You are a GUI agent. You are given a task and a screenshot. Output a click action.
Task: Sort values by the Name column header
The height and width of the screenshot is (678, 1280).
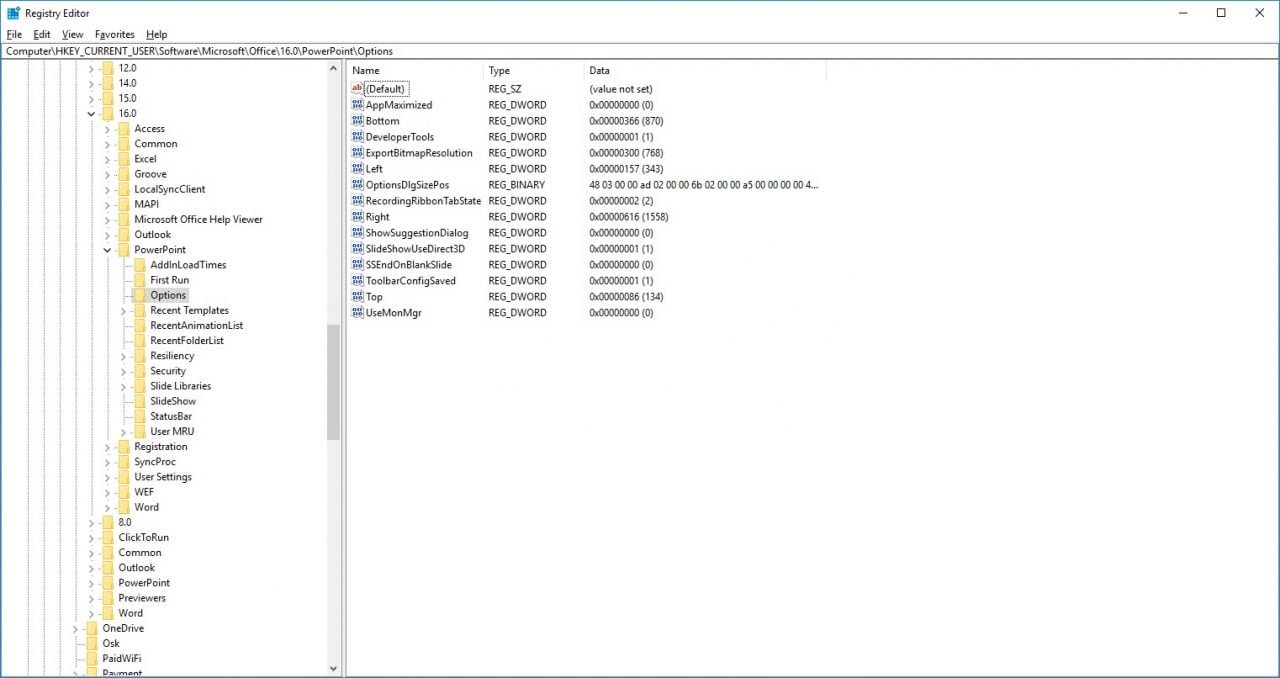[x=415, y=71]
